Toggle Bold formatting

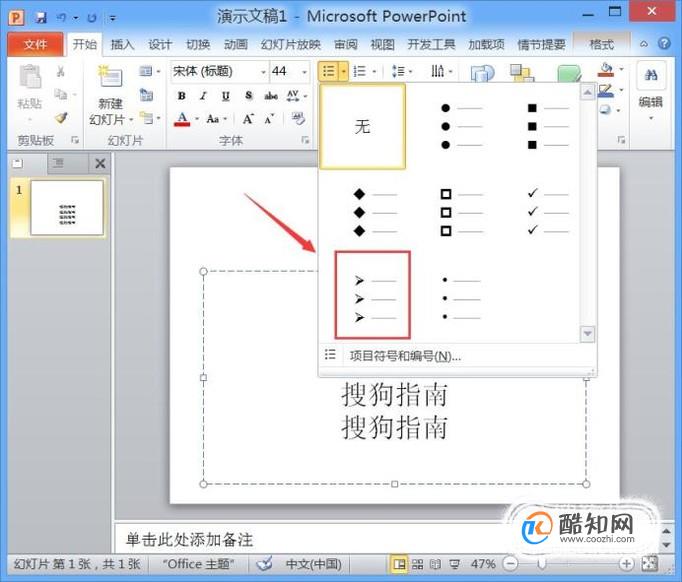tap(181, 96)
